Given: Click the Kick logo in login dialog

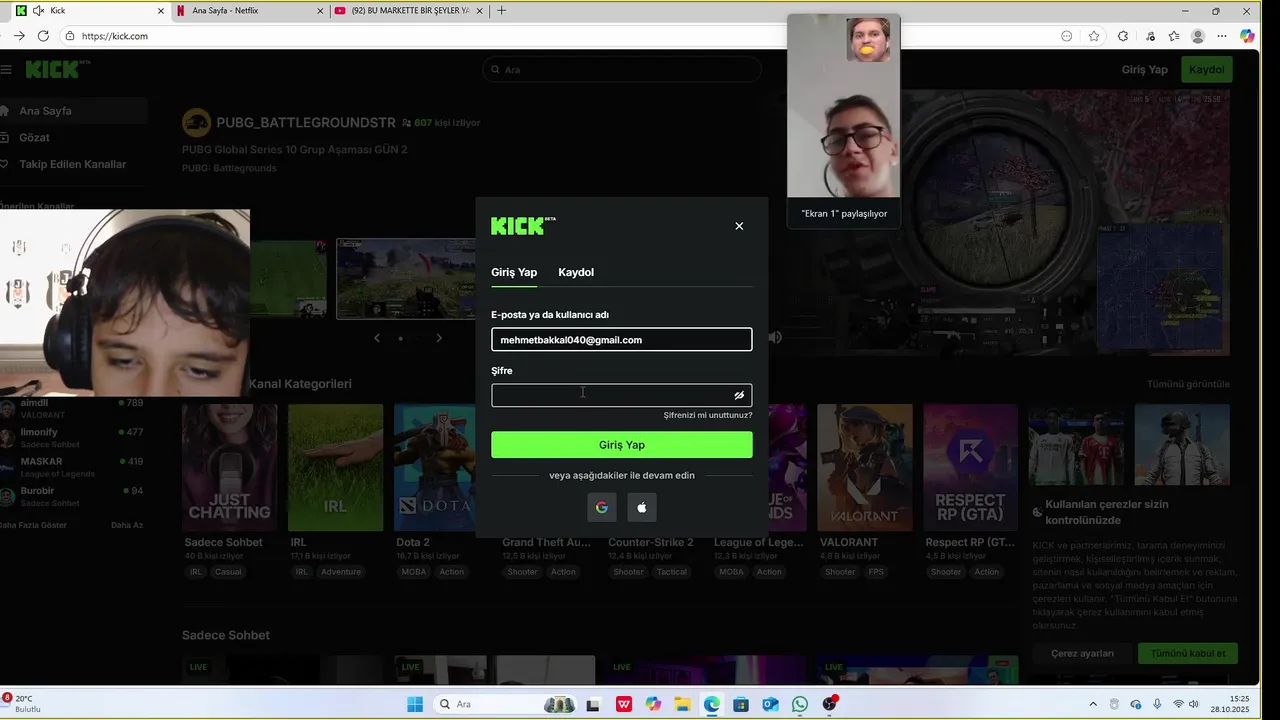Looking at the screenshot, I should click(523, 226).
